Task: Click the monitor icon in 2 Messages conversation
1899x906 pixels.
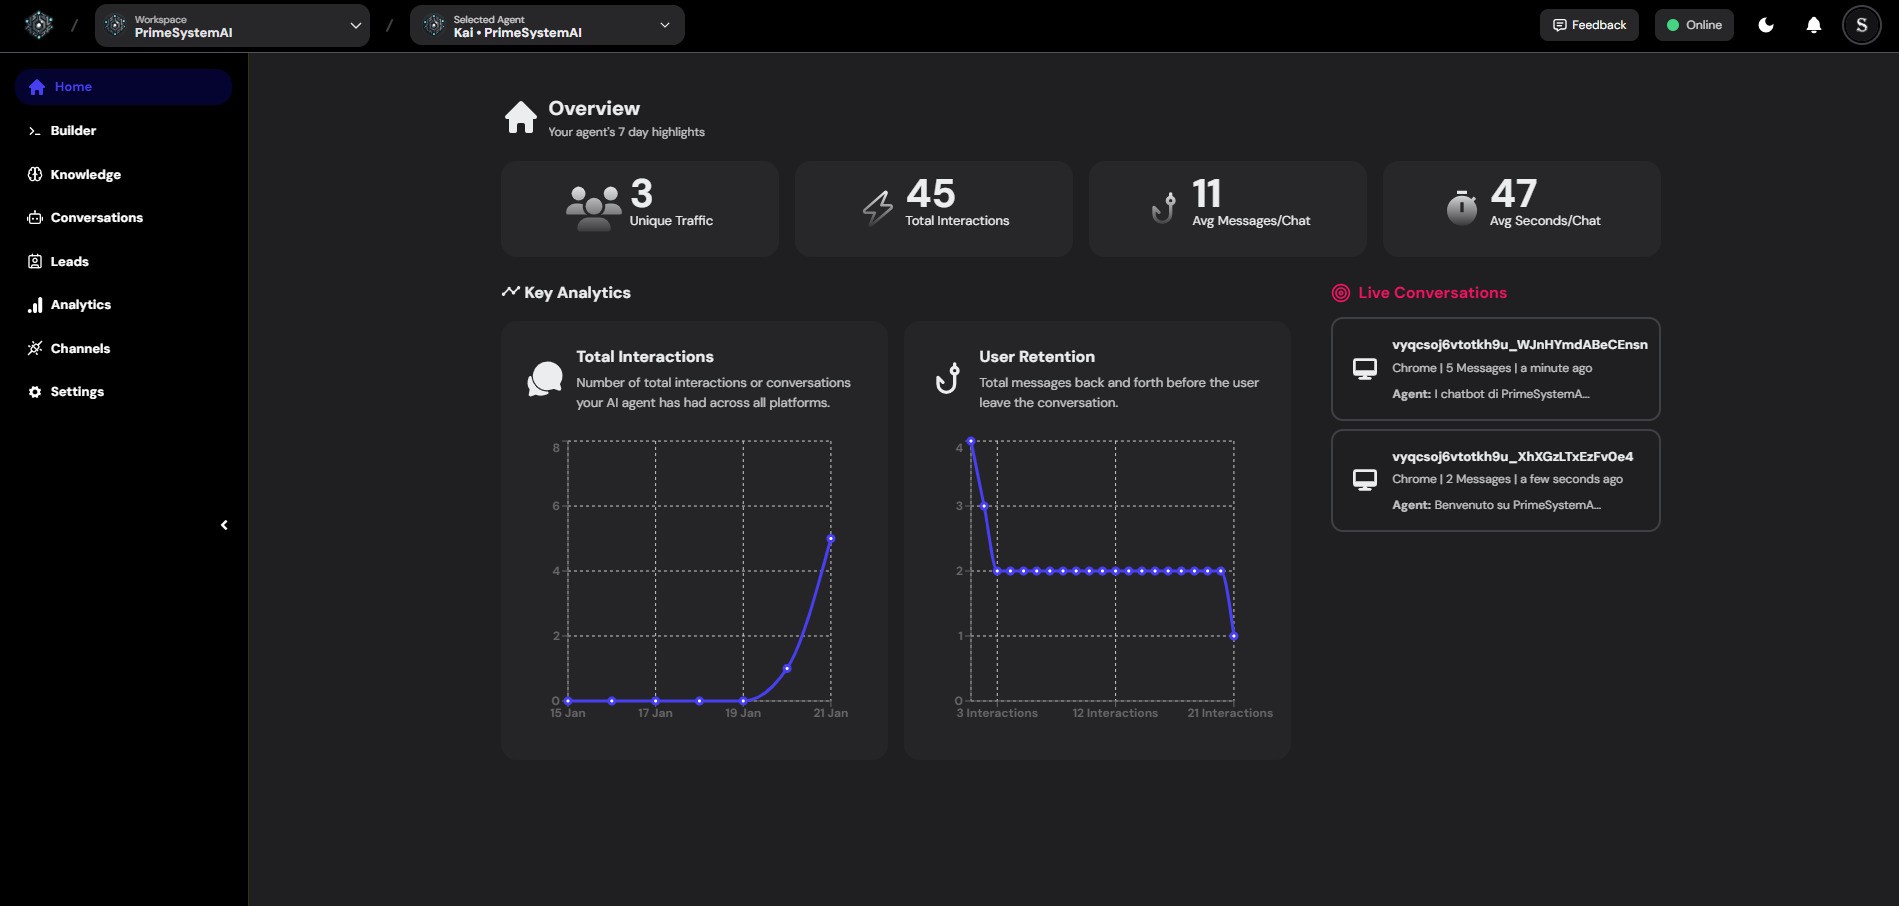Action: 1364,480
